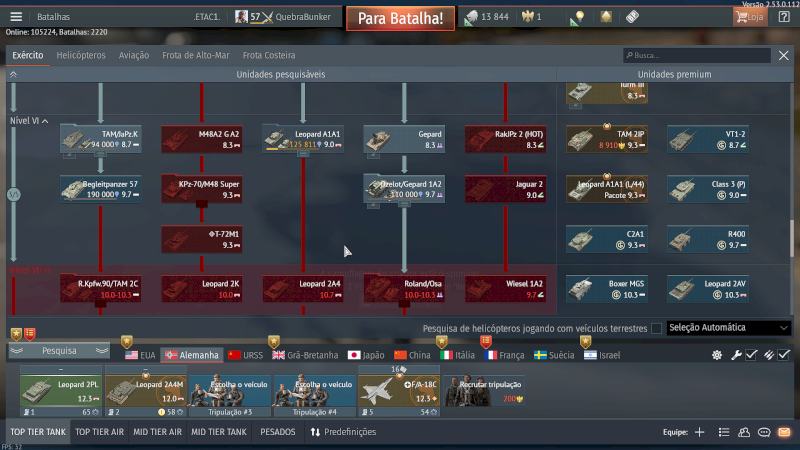Select URSS nation
800x450 pixels.
(x=245, y=355)
